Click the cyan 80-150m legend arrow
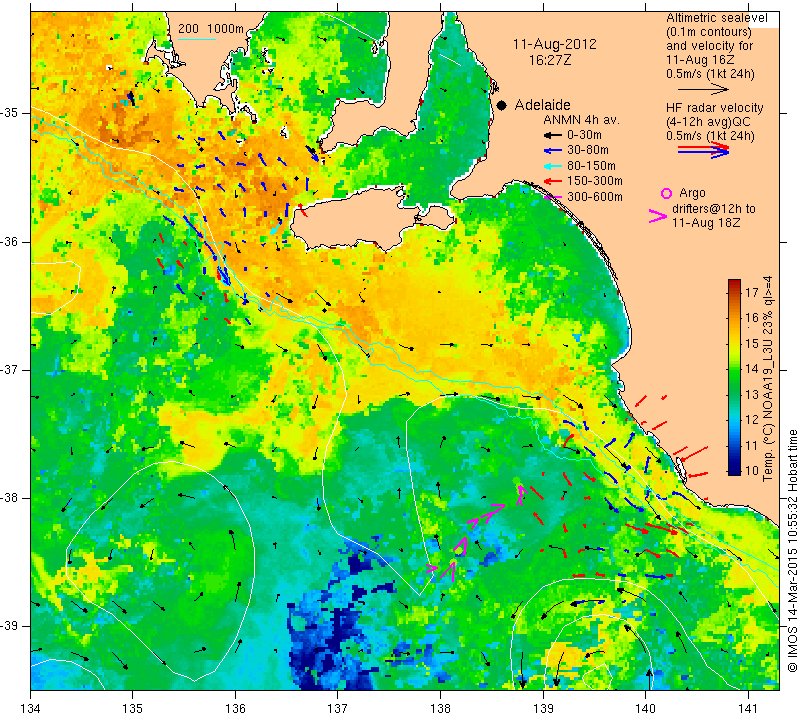 point(552,166)
